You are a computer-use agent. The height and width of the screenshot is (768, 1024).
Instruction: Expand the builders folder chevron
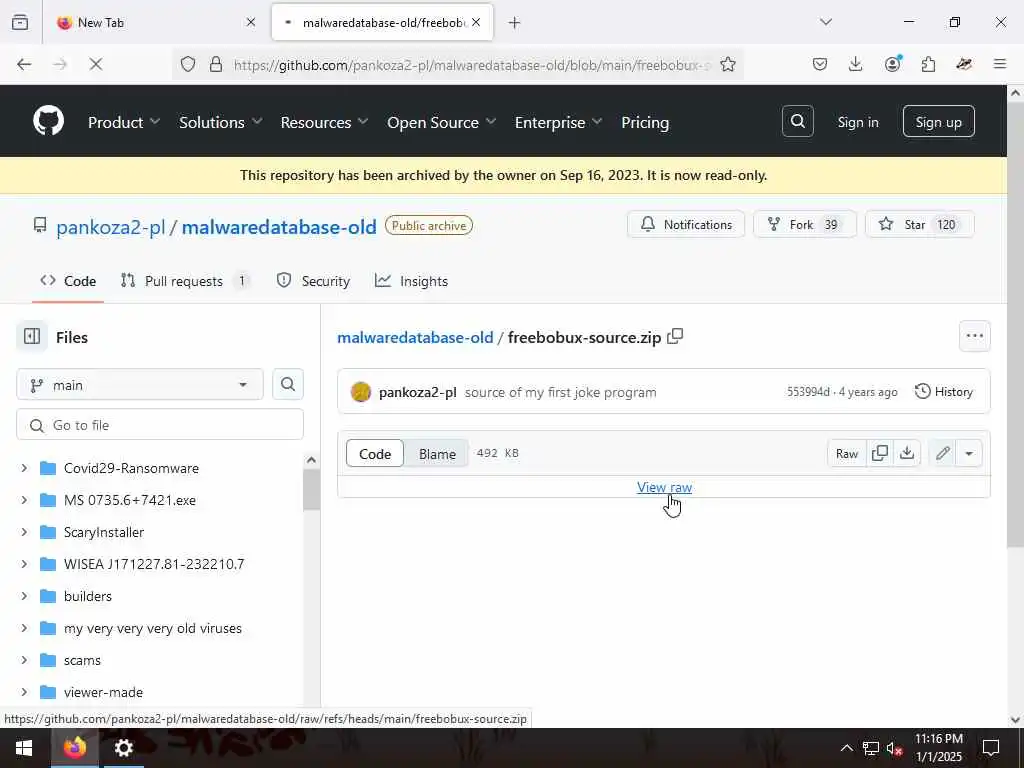click(24, 596)
